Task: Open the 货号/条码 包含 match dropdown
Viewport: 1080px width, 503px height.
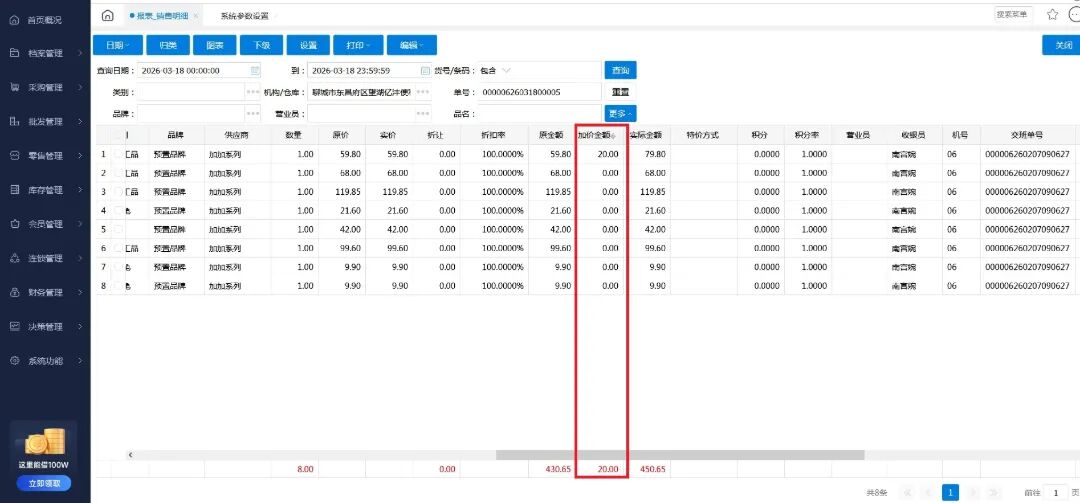Action: [x=495, y=71]
